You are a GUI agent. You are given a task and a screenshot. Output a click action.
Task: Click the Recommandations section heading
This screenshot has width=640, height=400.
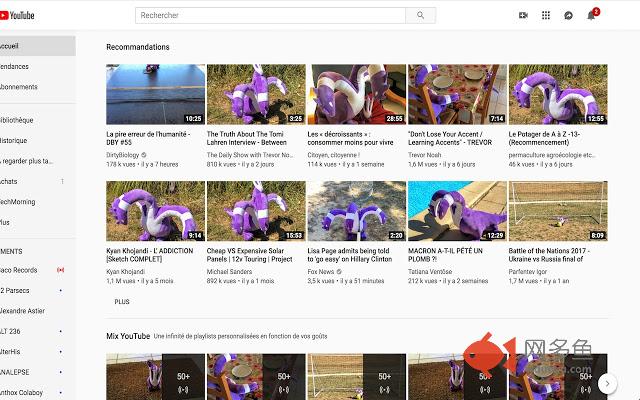point(138,47)
